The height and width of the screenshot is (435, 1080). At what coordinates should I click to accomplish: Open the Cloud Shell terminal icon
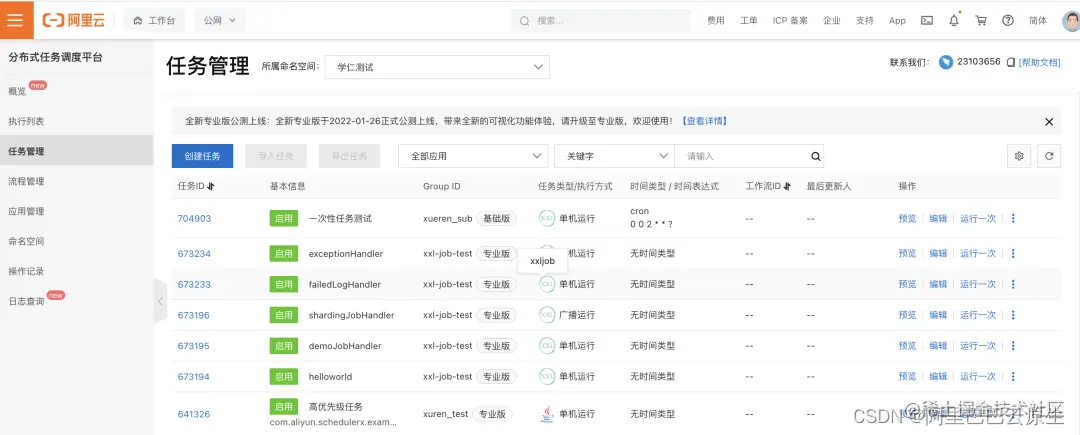(927, 21)
